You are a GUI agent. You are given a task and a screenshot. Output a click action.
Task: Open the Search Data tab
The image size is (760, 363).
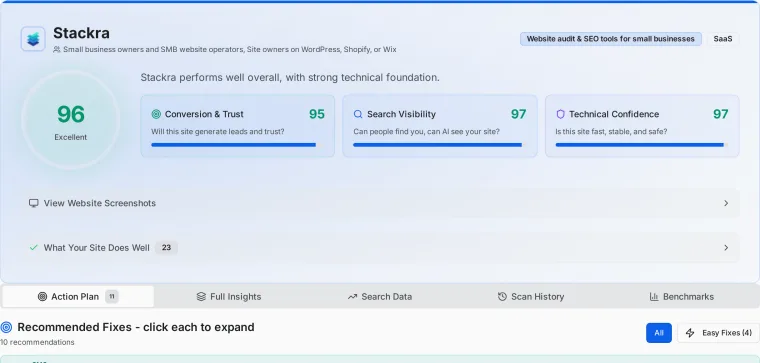(x=380, y=297)
